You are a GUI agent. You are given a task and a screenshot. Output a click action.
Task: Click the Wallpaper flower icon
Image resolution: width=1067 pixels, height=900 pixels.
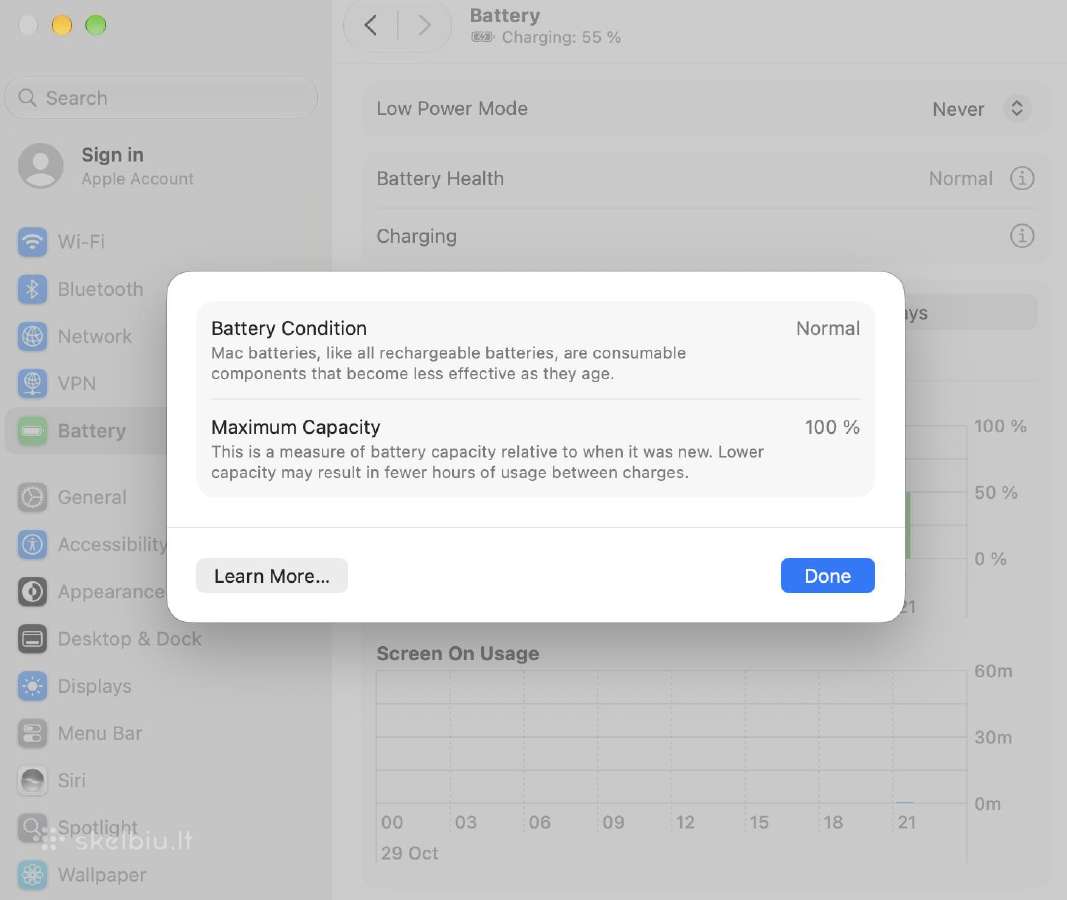[32, 875]
